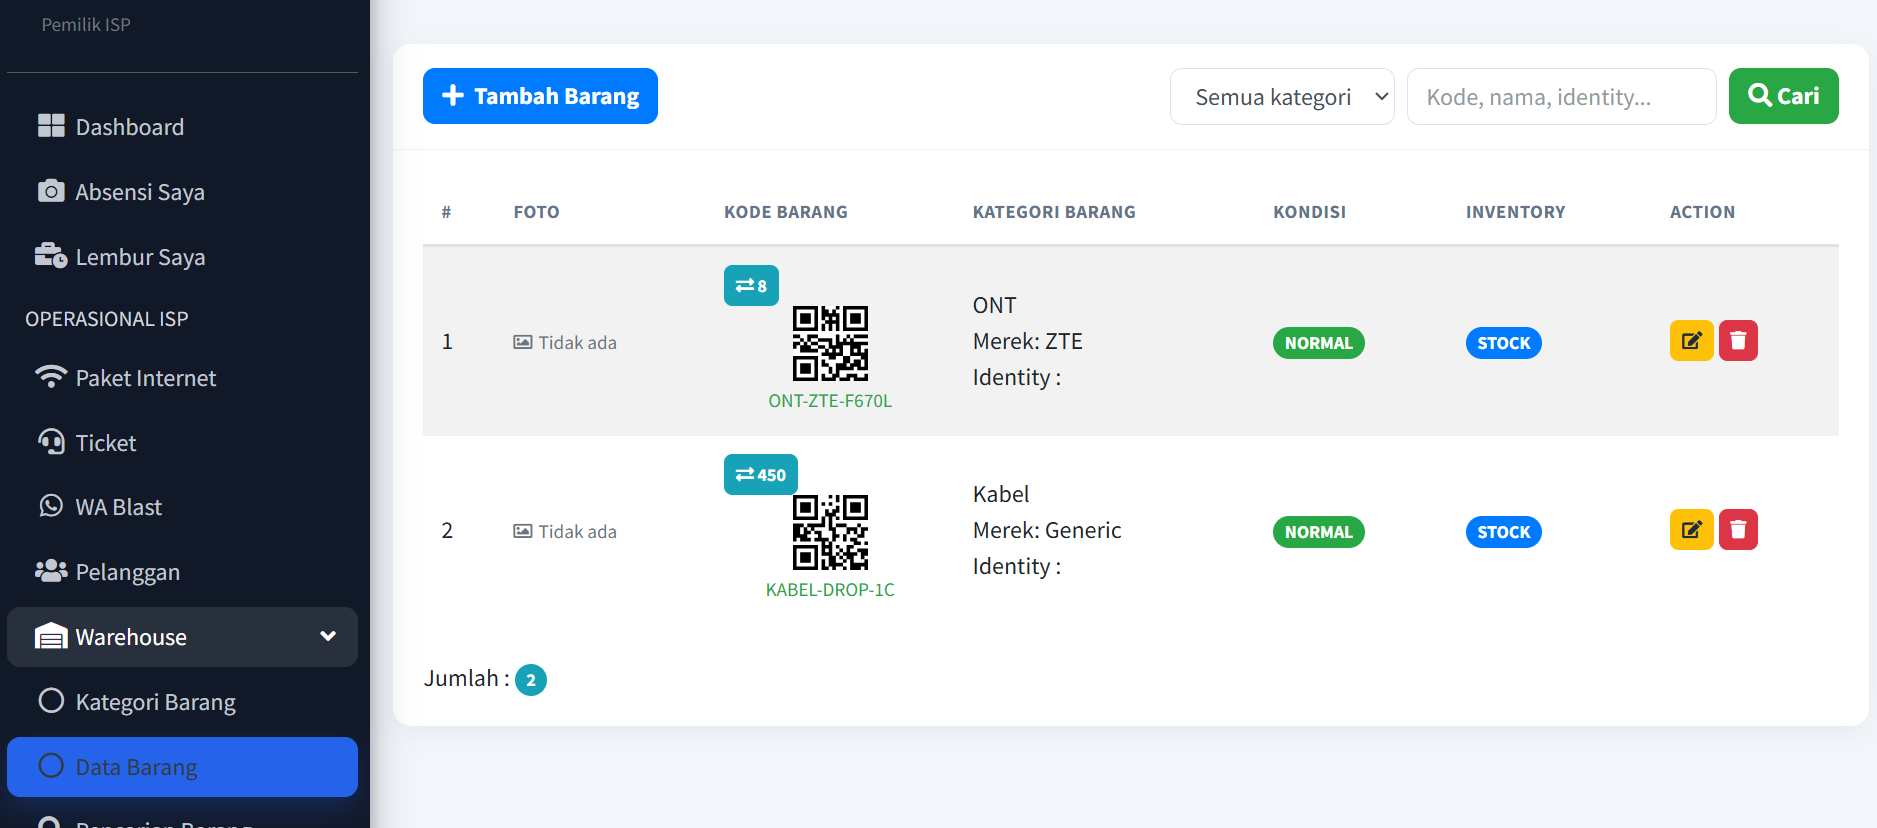Click the QR code for KABEL-DROP-1C
The height and width of the screenshot is (828, 1877).
pyautogui.click(x=830, y=532)
